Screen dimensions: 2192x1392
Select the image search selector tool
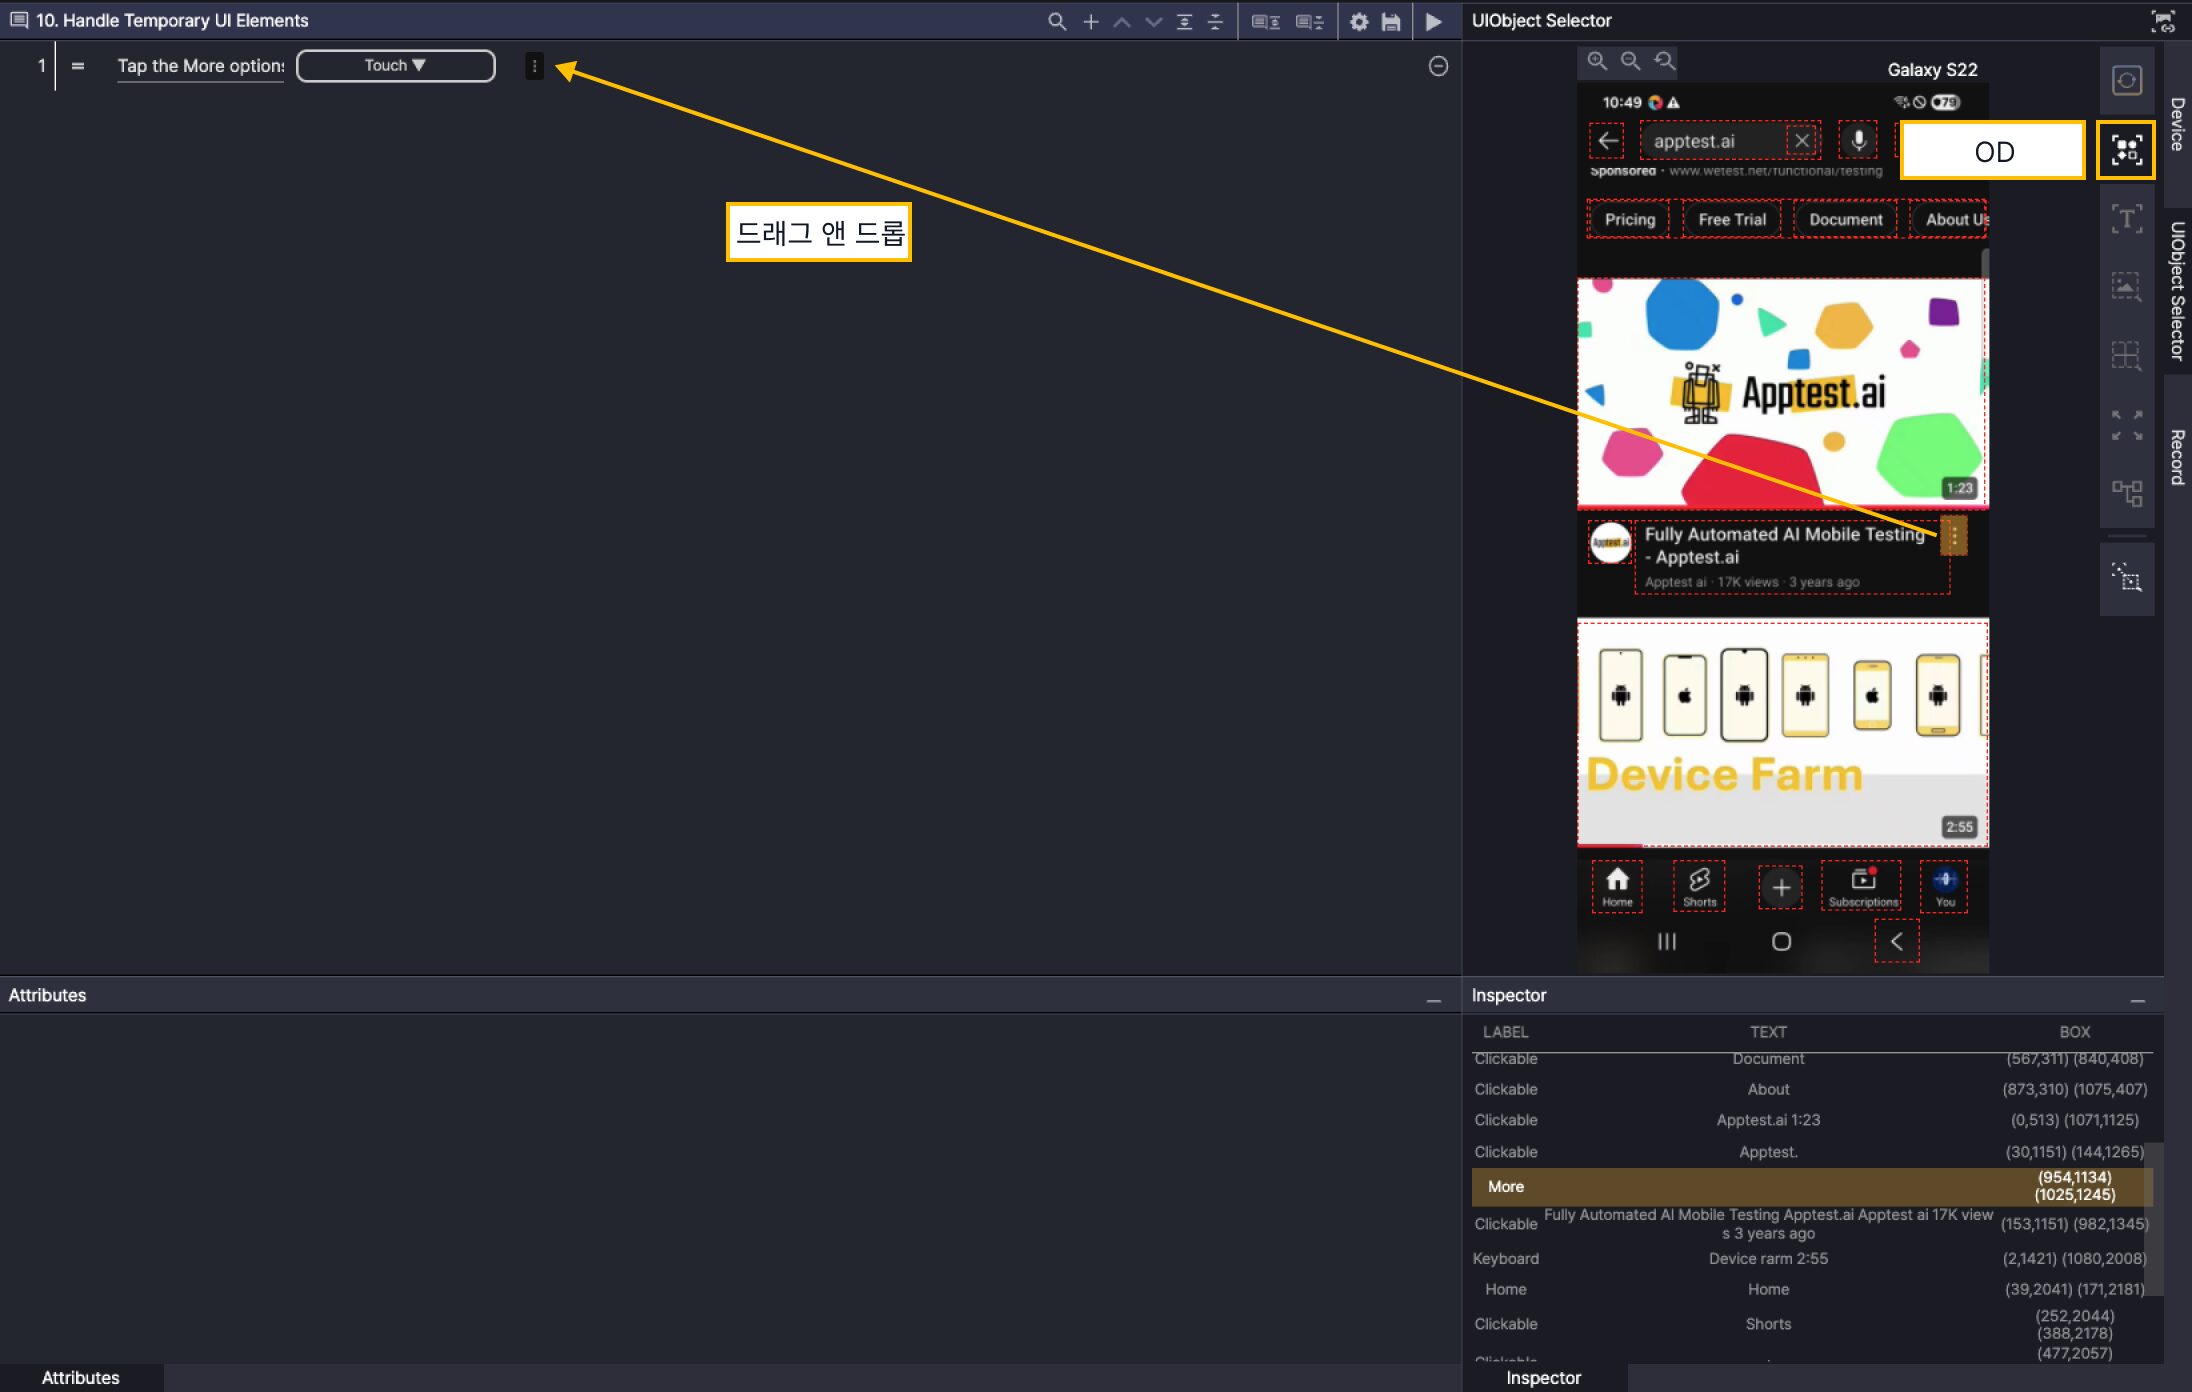point(2126,286)
